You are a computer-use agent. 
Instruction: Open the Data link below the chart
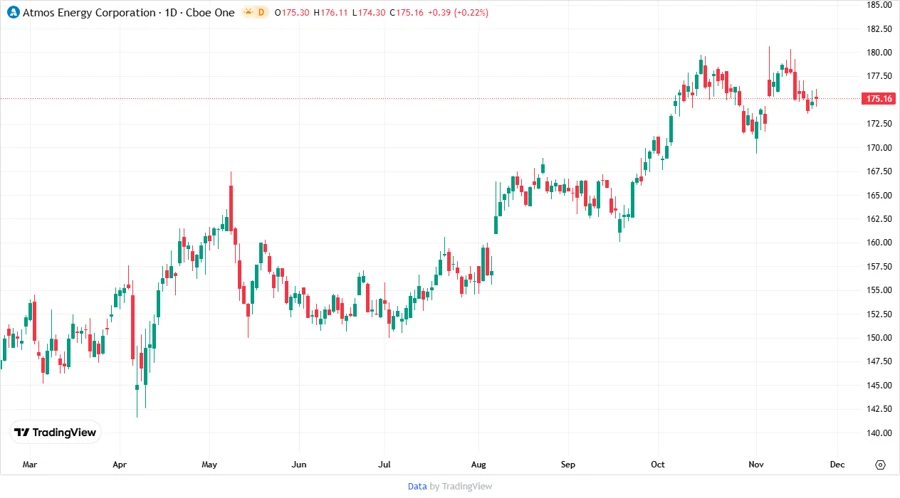coord(417,487)
